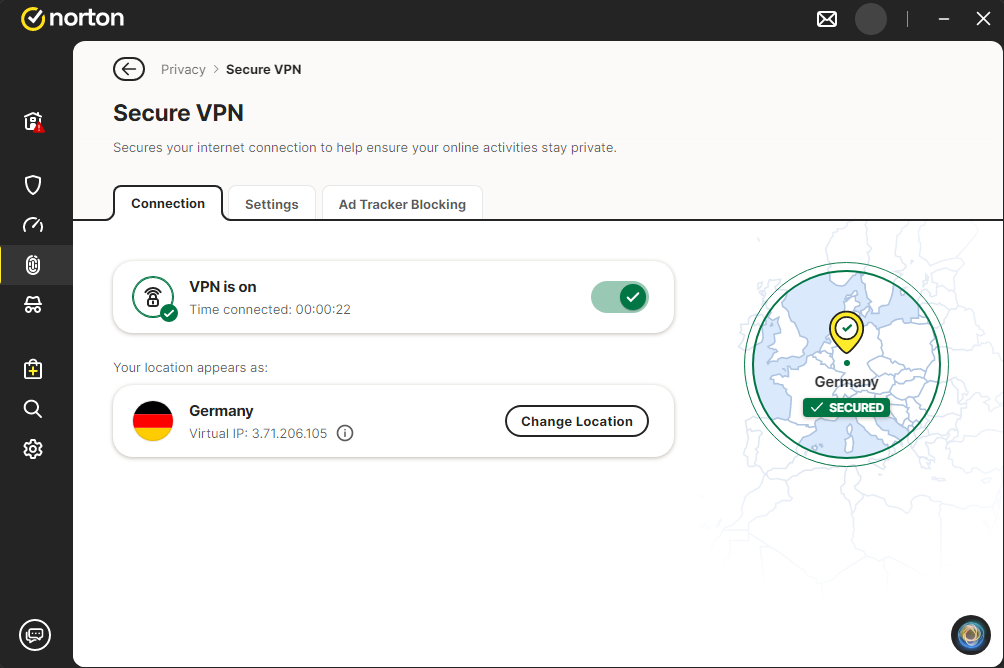
Task: Open the Norton home dashboard icon
Action: pos(33,121)
